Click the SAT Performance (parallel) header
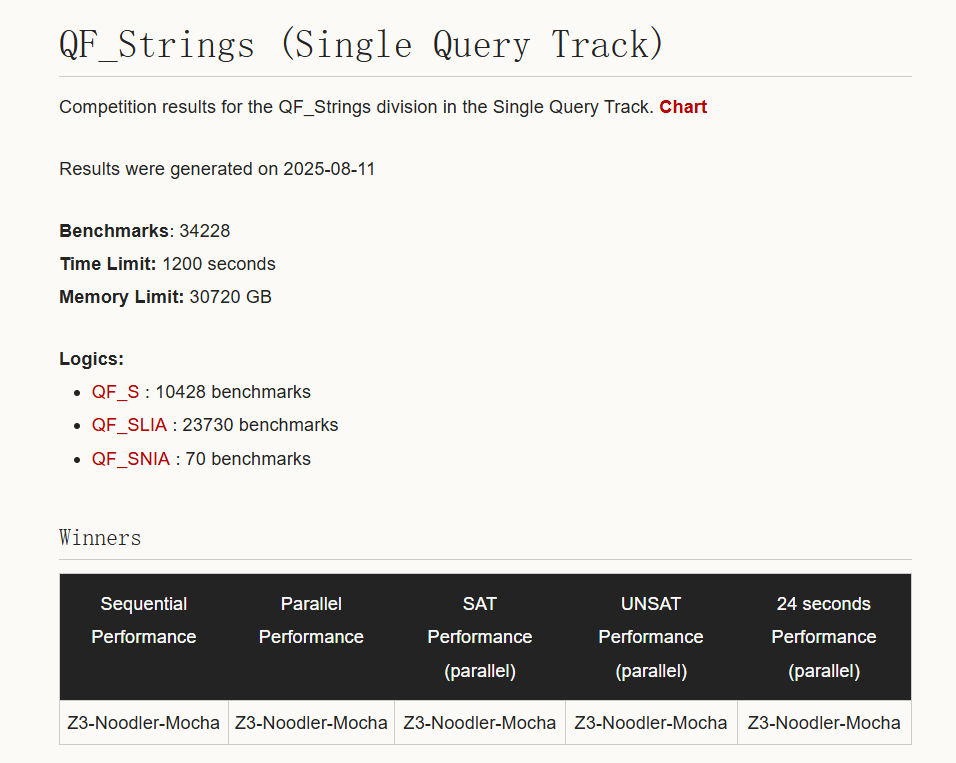The width and height of the screenshot is (956, 763). point(480,637)
